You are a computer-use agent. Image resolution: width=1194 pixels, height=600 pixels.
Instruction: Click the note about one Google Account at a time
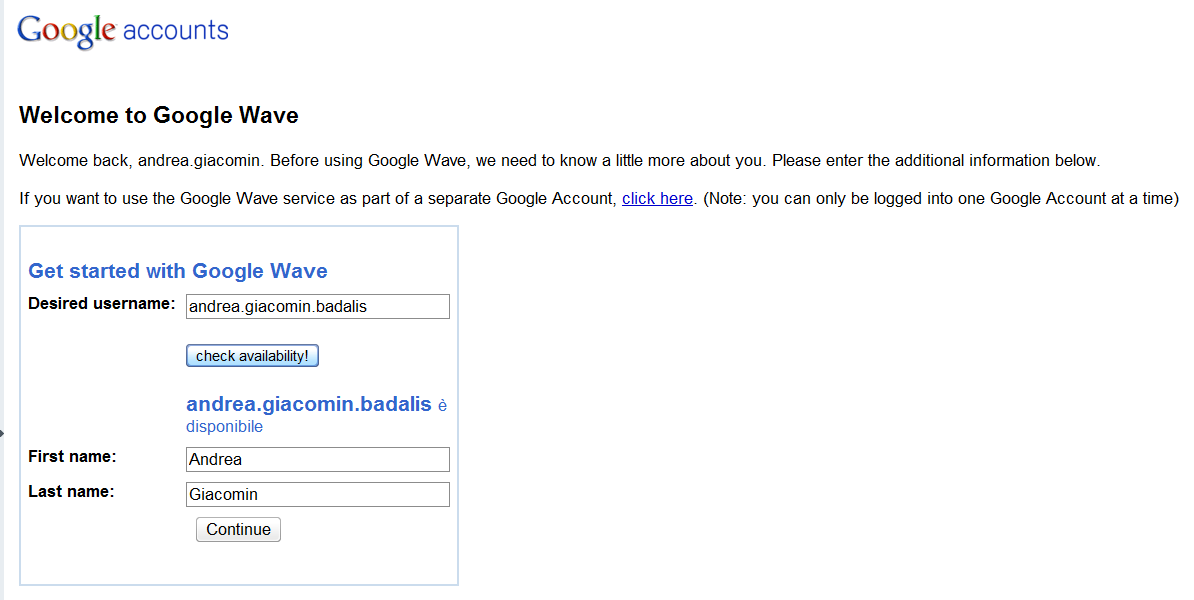940,199
